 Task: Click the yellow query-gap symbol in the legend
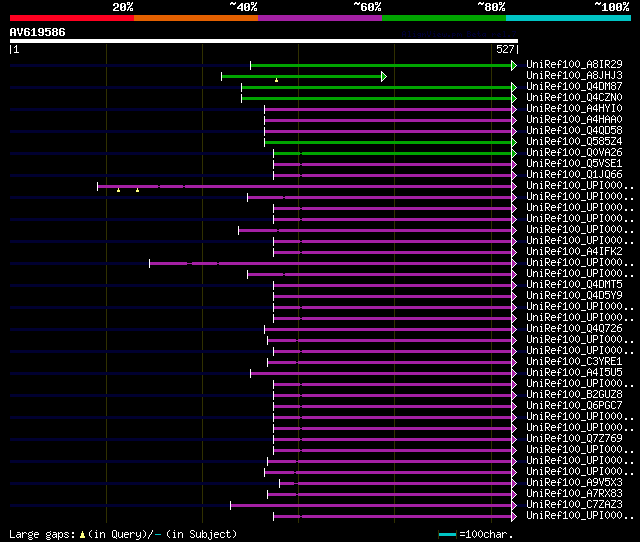coord(82,534)
